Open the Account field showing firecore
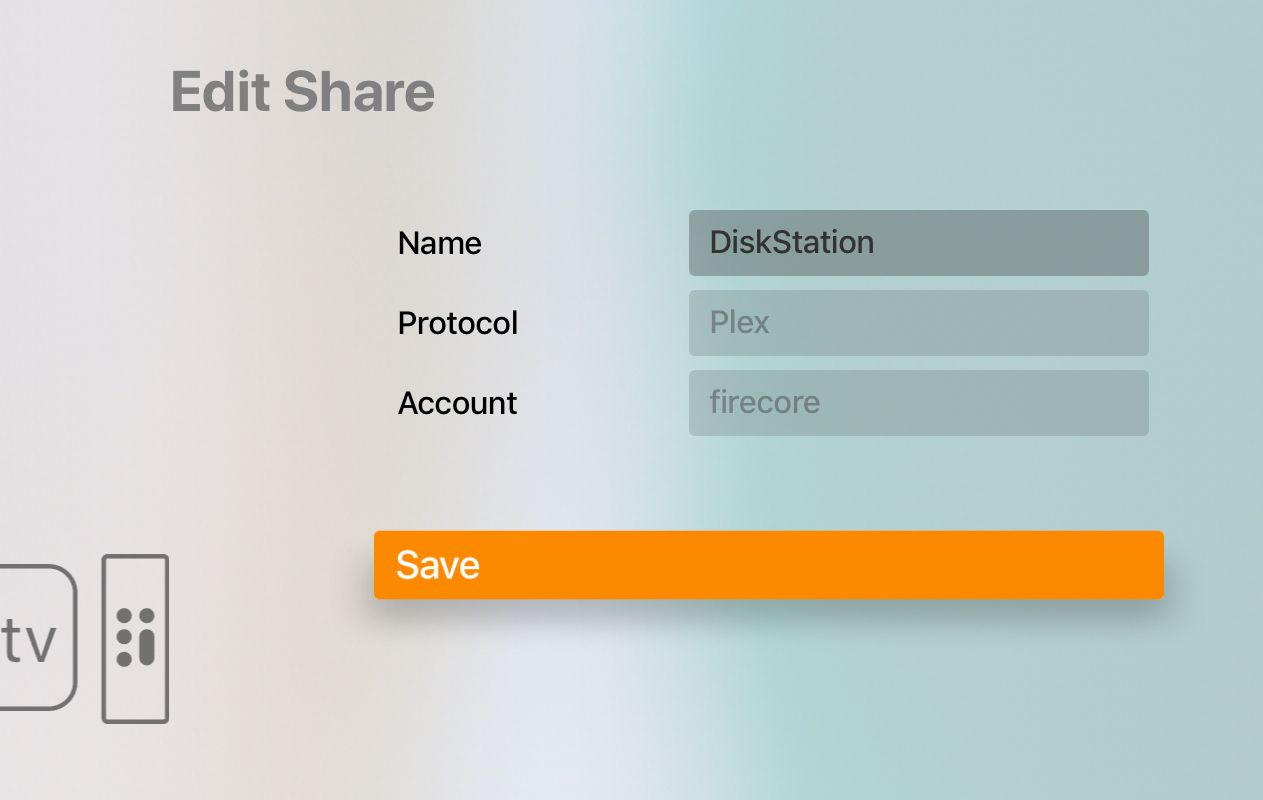Screen dimensions: 1263x800 coord(918,403)
